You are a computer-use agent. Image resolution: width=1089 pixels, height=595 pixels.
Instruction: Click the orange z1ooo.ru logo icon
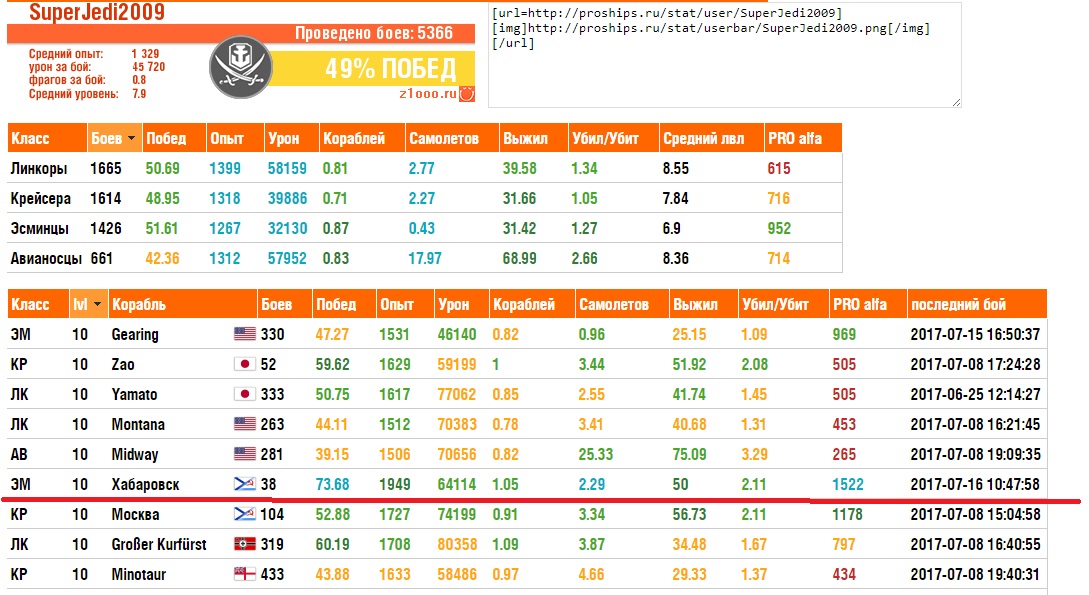tap(467, 94)
